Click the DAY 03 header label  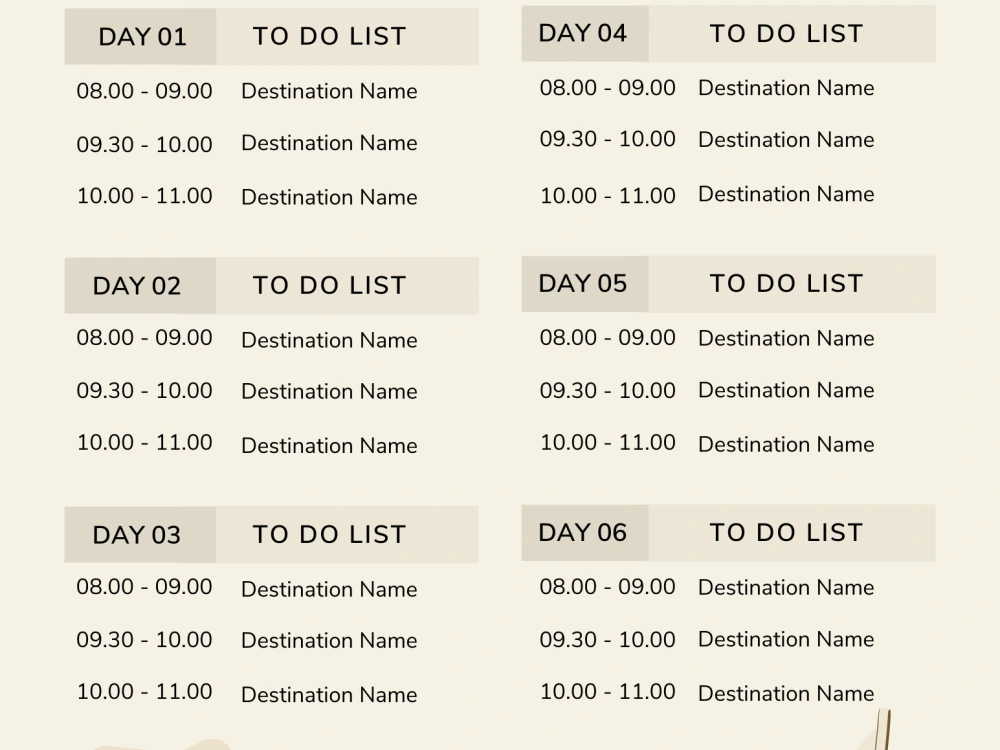pyautogui.click(x=137, y=535)
